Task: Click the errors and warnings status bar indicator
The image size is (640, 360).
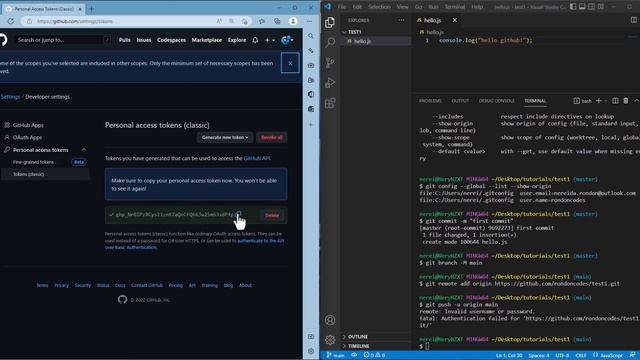Action: coord(374,355)
